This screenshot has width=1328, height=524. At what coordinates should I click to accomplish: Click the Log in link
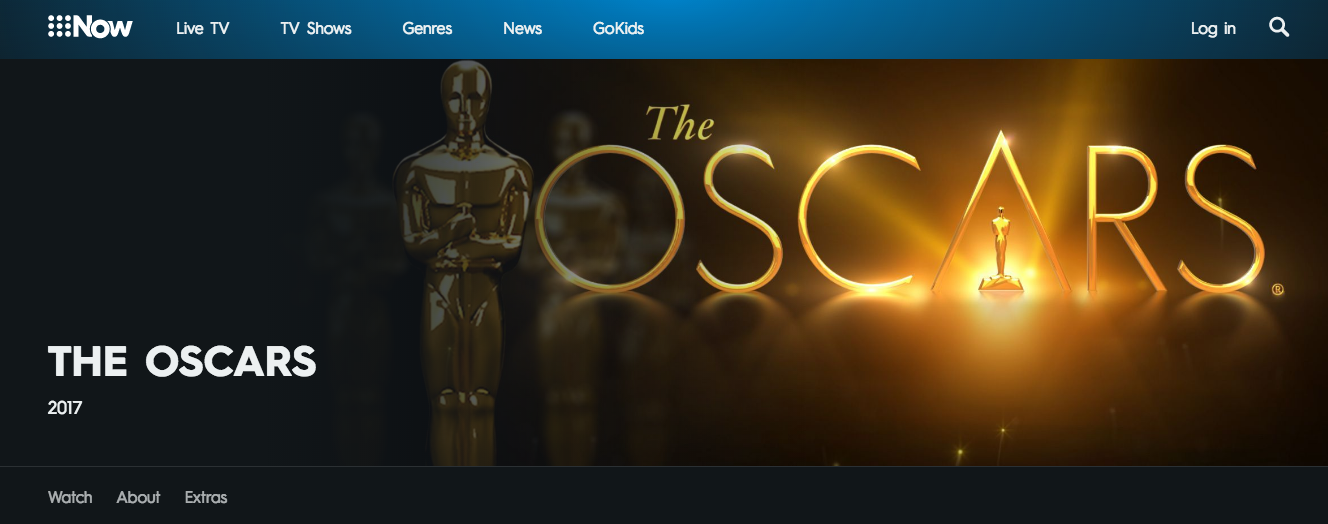tap(1213, 28)
